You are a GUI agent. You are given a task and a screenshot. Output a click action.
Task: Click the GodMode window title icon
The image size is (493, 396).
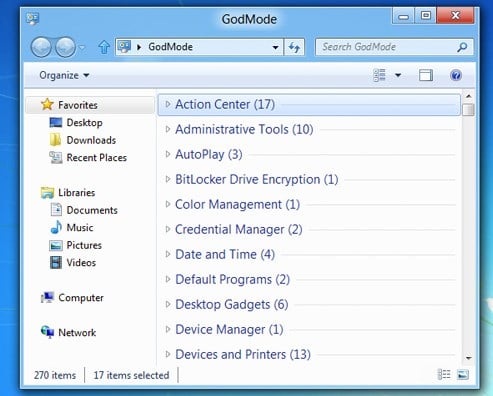point(33,19)
